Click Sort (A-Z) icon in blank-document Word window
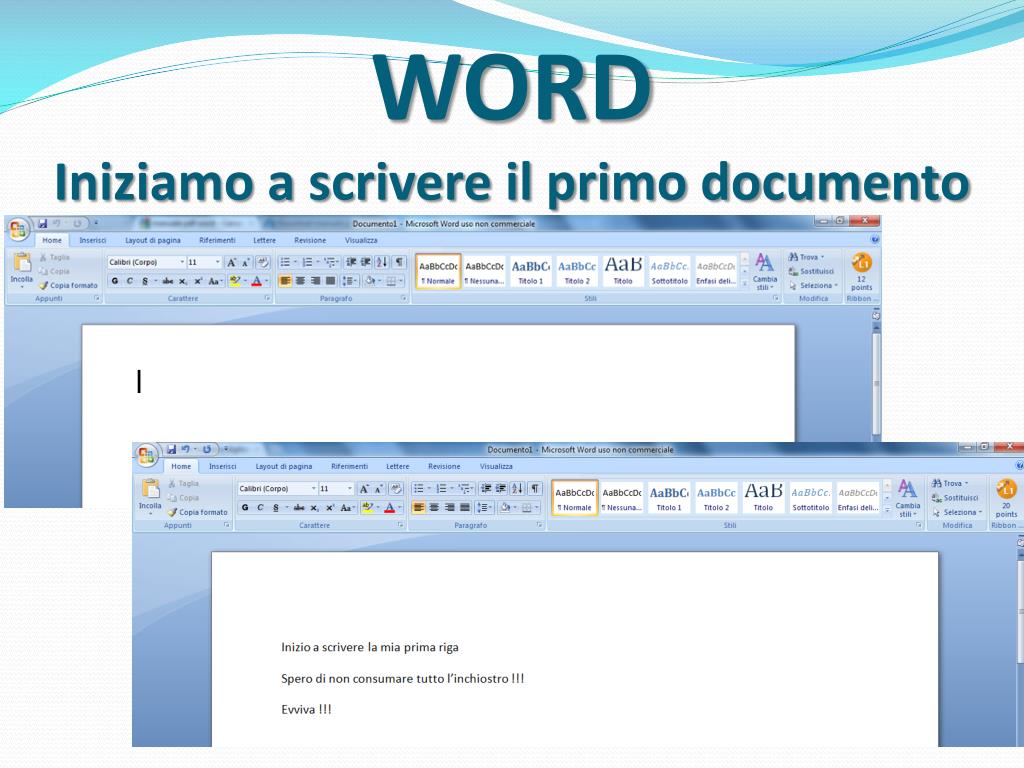 pos(382,263)
